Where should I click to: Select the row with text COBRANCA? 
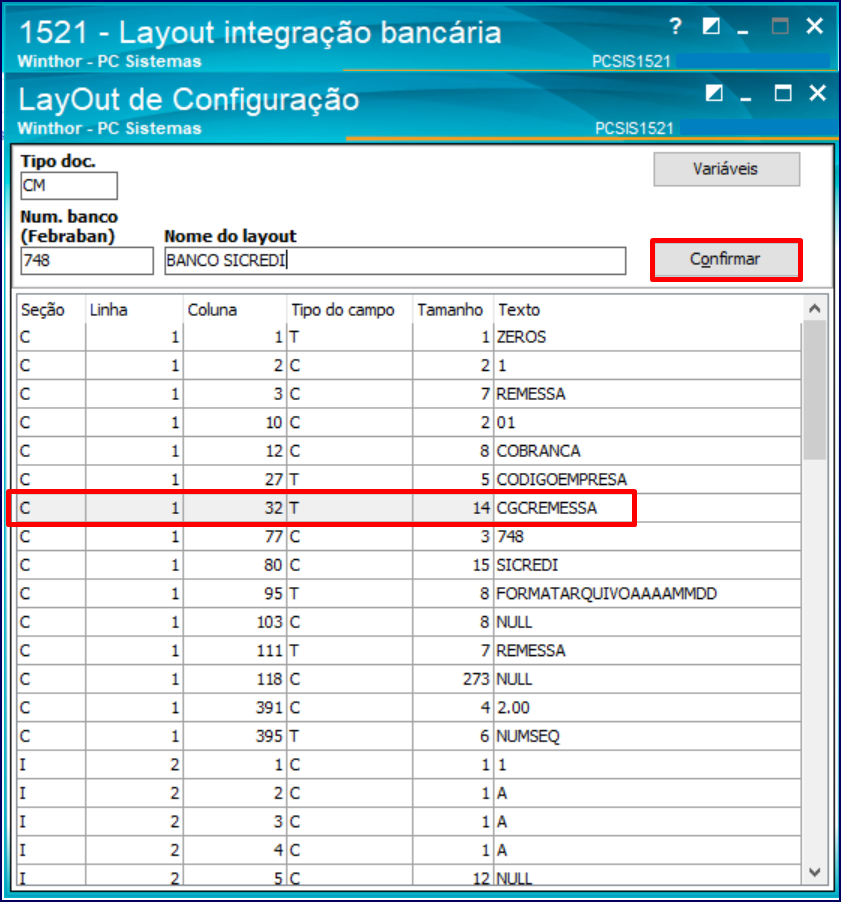(x=409, y=451)
